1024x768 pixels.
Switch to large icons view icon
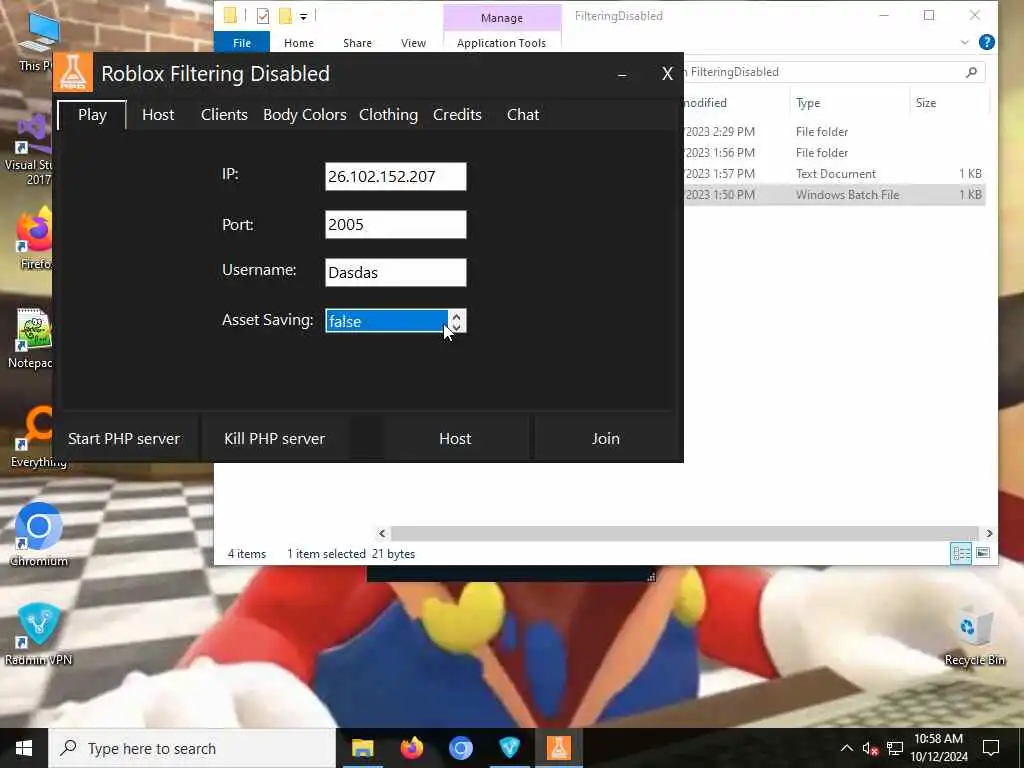(983, 554)
